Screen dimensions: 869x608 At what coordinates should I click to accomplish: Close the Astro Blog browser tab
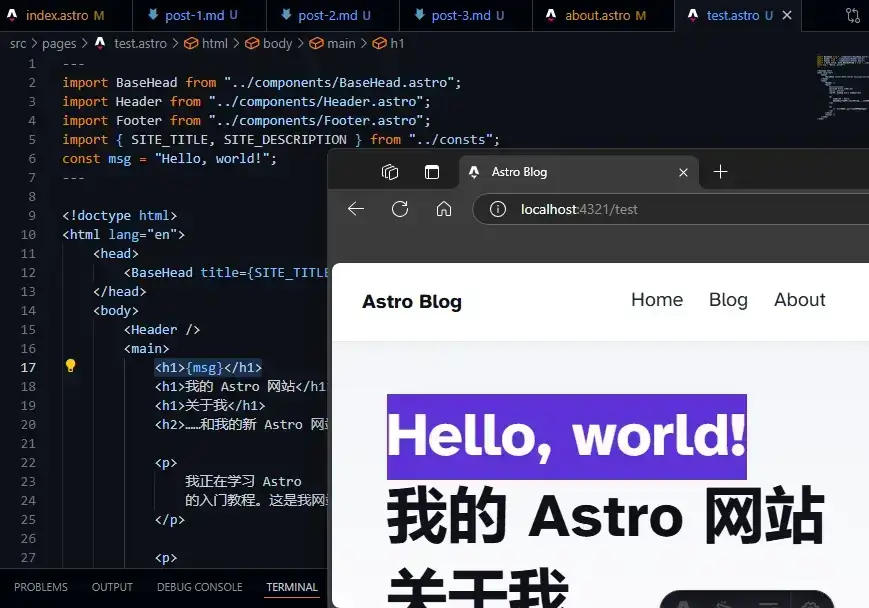tap(683, 172)
